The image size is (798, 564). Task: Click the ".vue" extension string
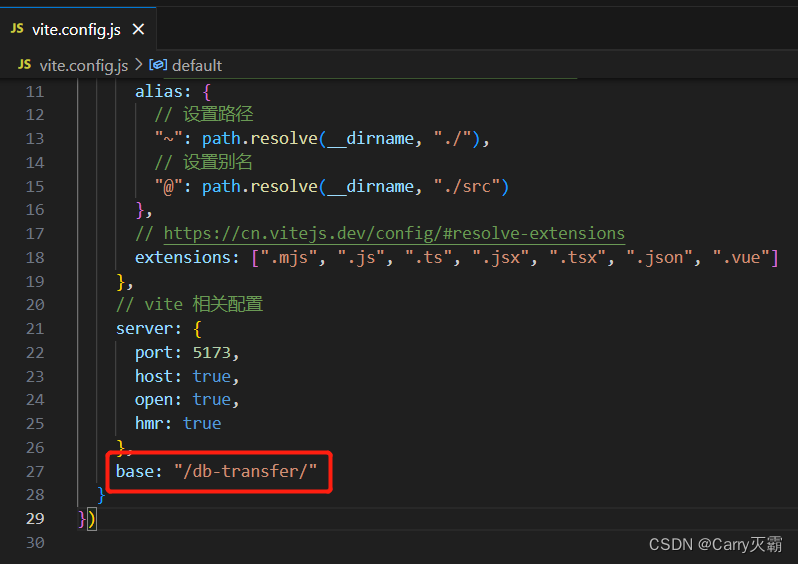tap(741, 258)
